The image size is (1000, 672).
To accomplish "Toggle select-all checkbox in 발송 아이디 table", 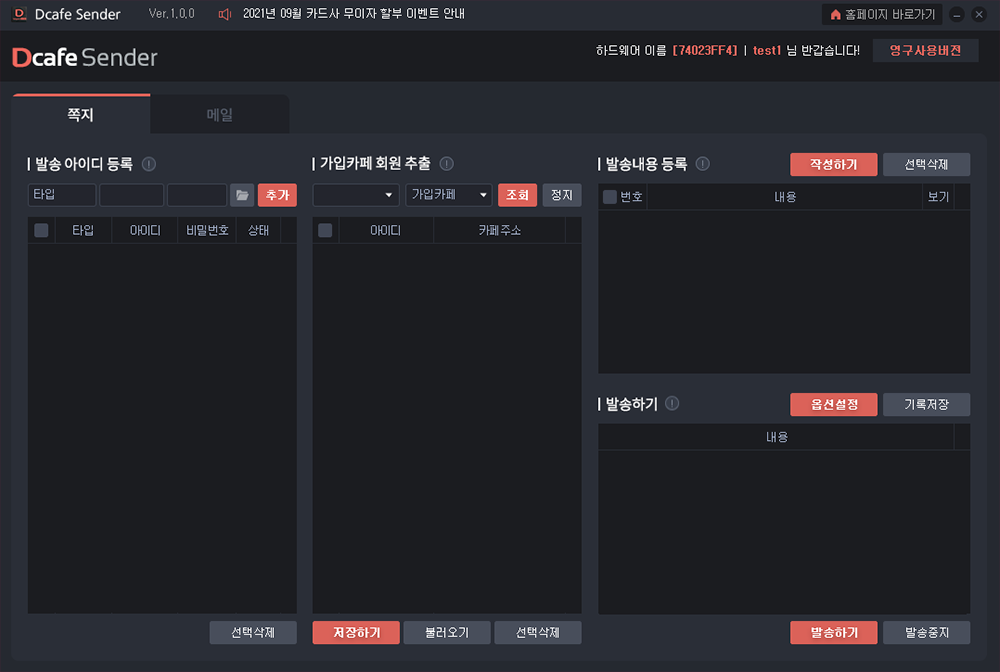I will point(41,230).
